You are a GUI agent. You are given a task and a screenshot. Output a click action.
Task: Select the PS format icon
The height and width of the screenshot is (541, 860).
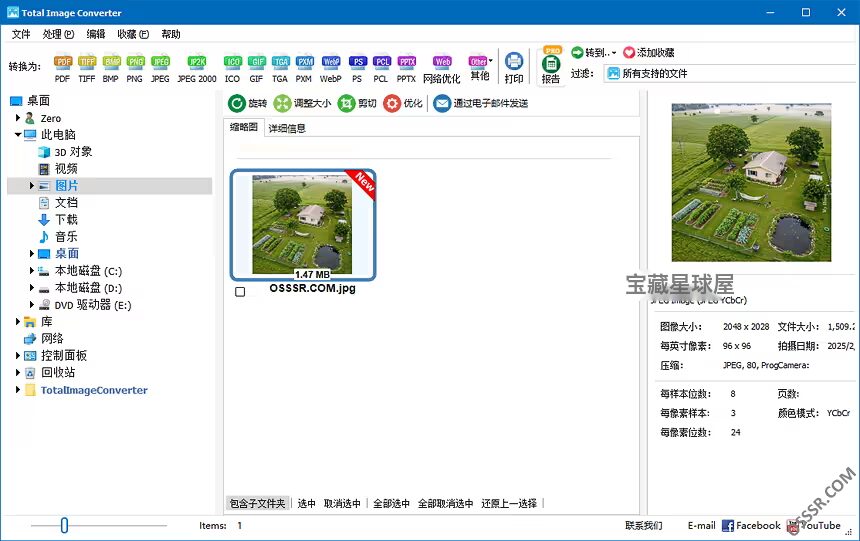point(358,67)
